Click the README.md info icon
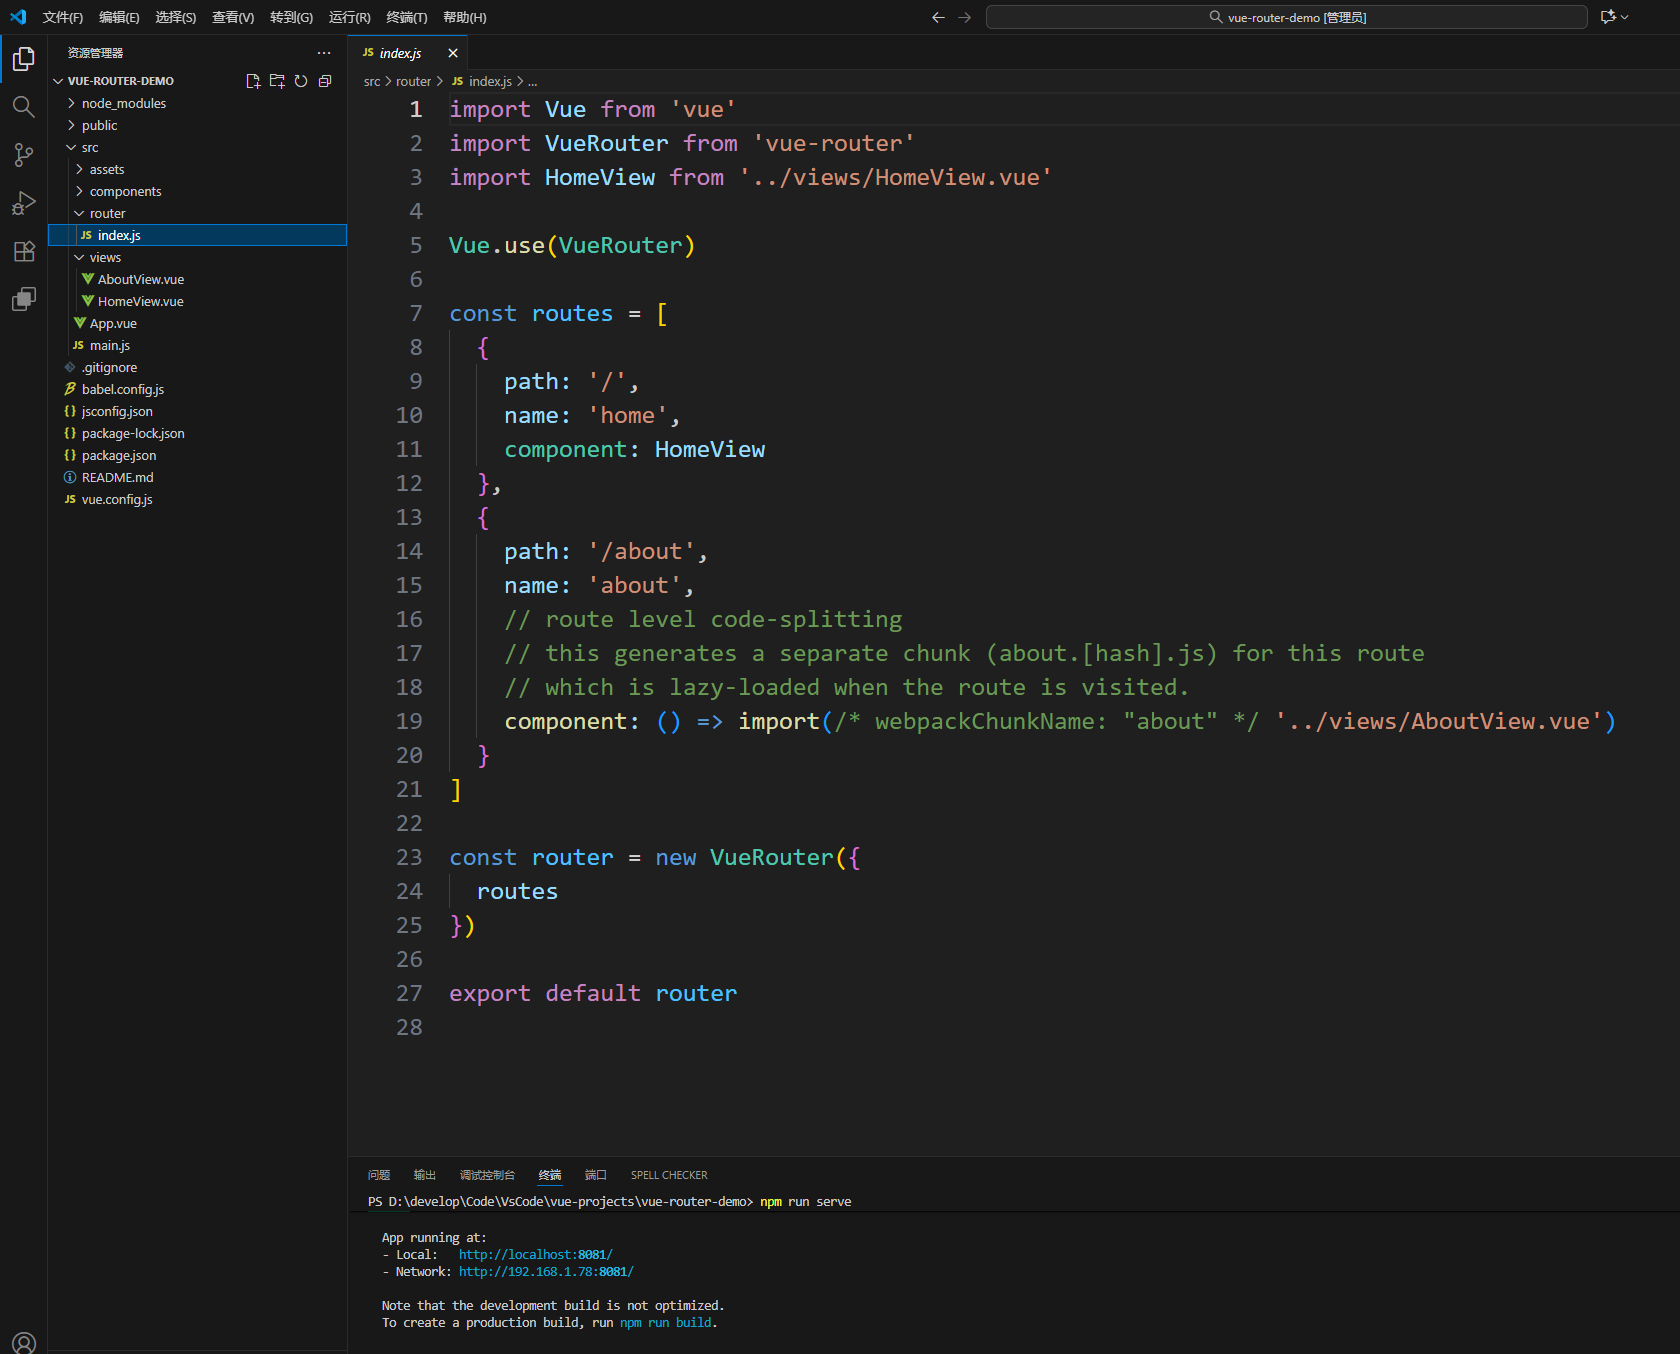The width and height of the screenshot is (1680, 1354). [x=70, y=477]
